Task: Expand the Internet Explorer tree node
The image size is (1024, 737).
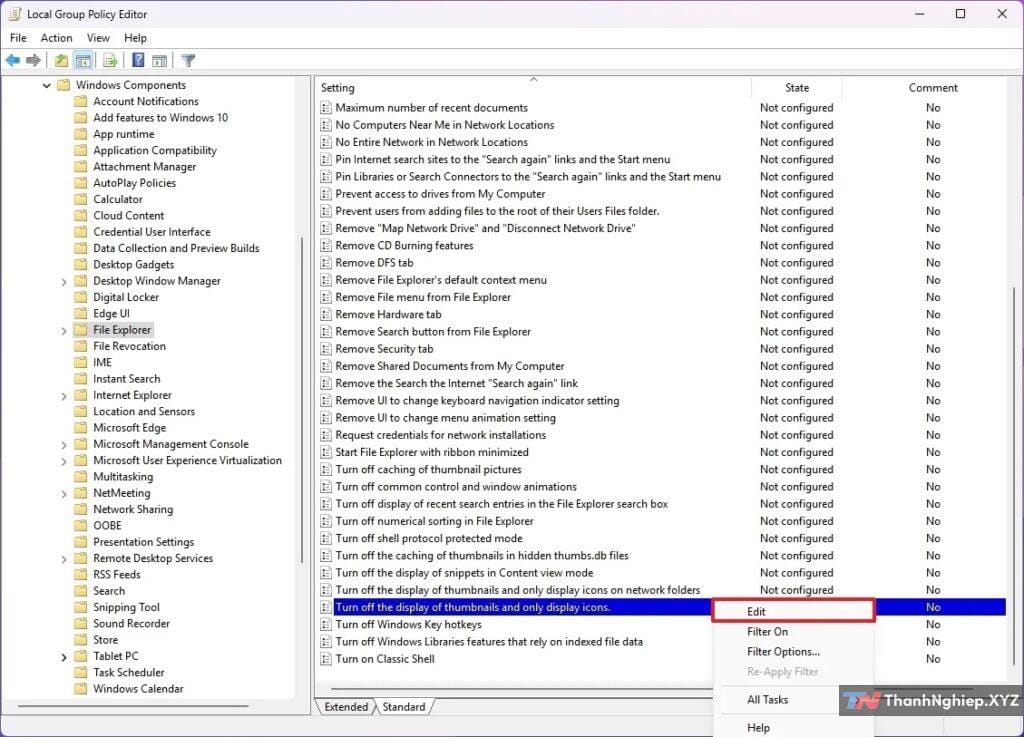Action: pyautogui.click(x=64, y=396)
